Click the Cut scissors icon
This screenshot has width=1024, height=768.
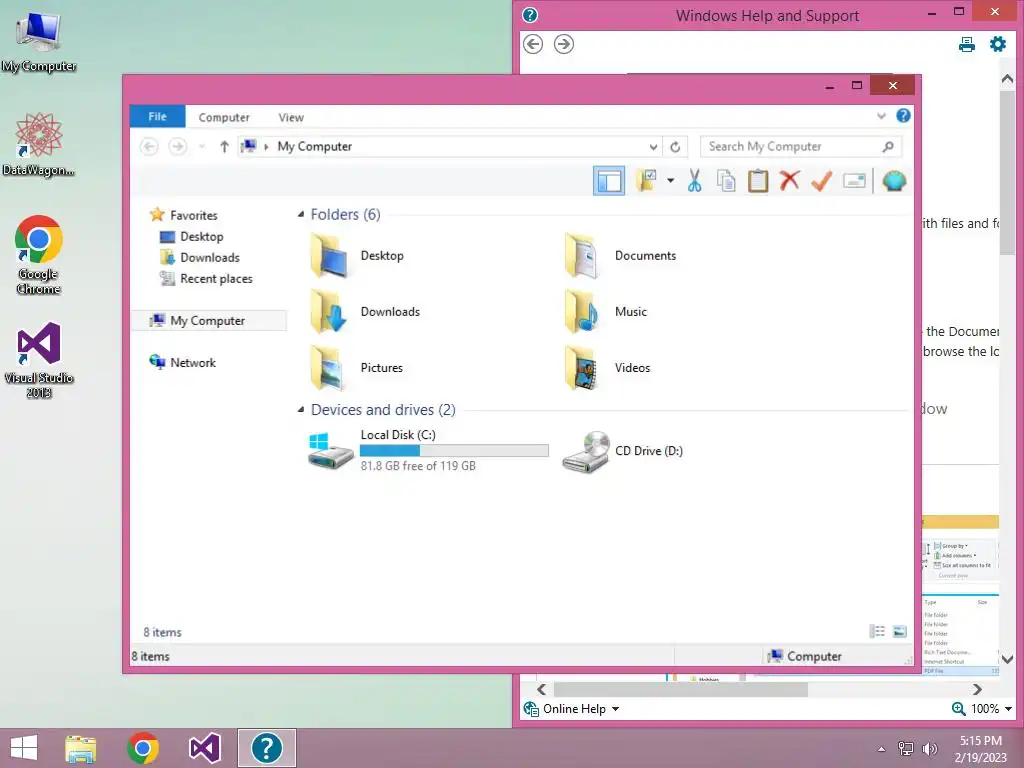coord(694,181)
